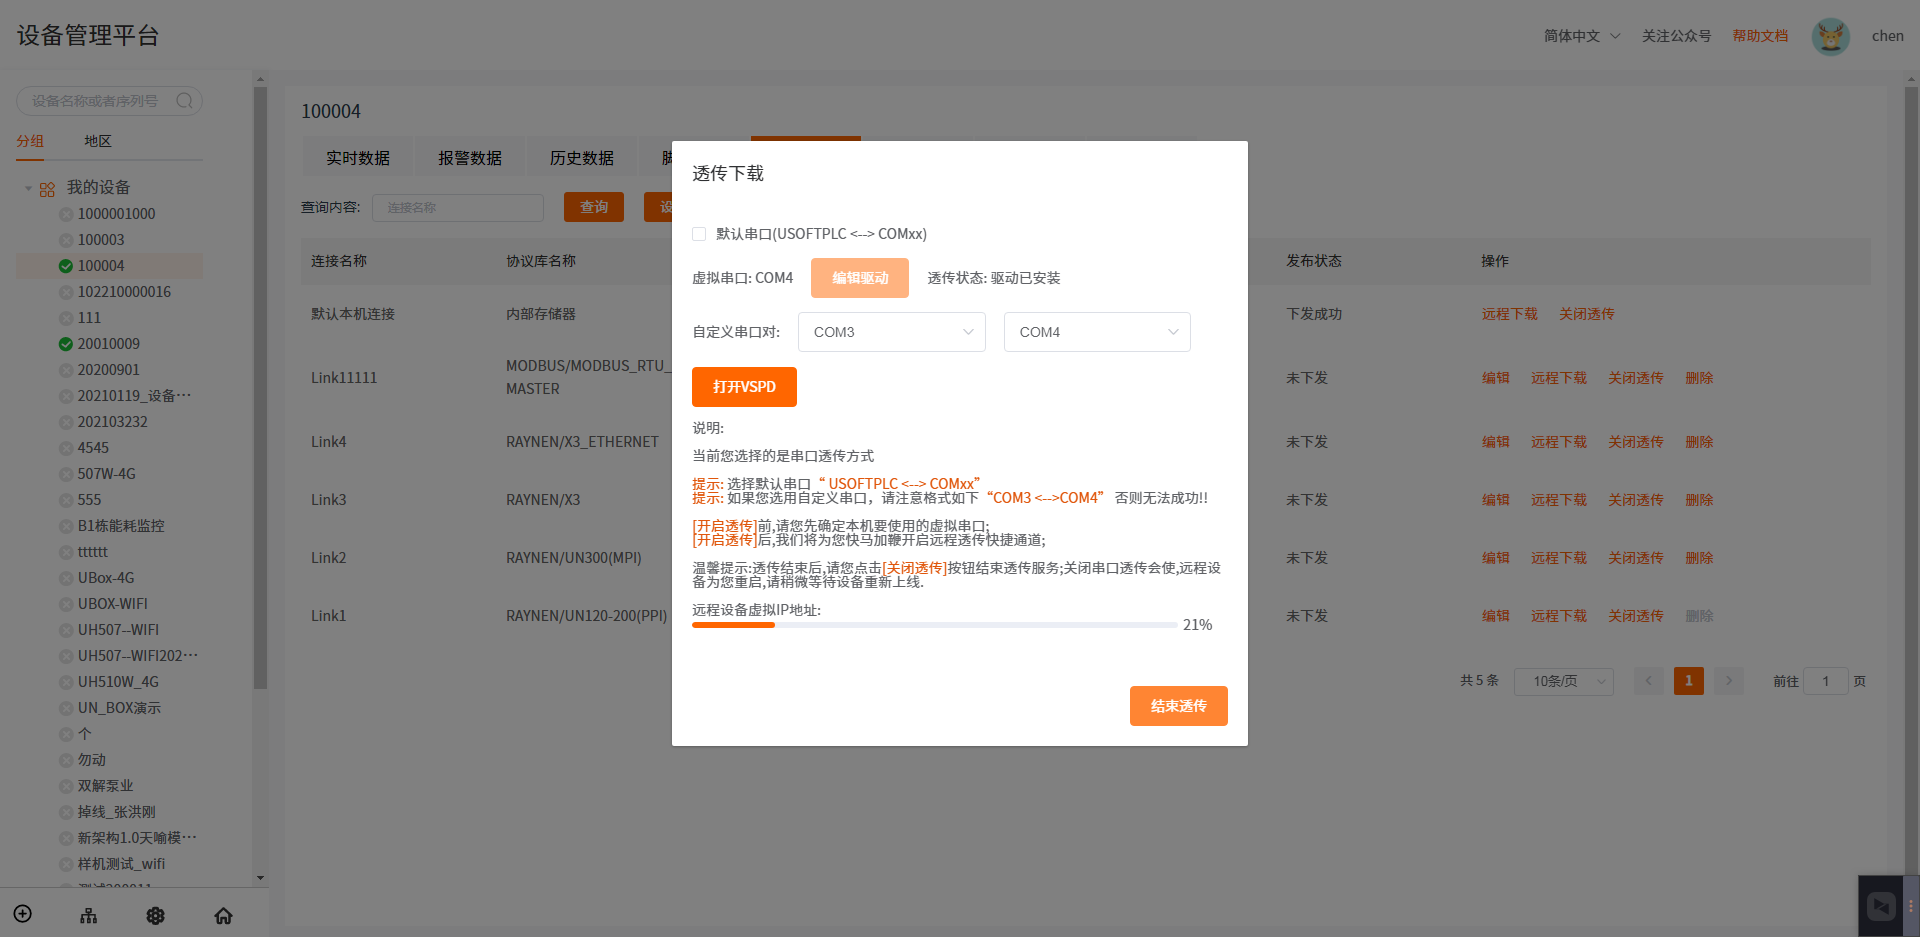Select page 1 in pagination
The width and height of the screenshot is (1920, 937).
(x=1689, y=681)
